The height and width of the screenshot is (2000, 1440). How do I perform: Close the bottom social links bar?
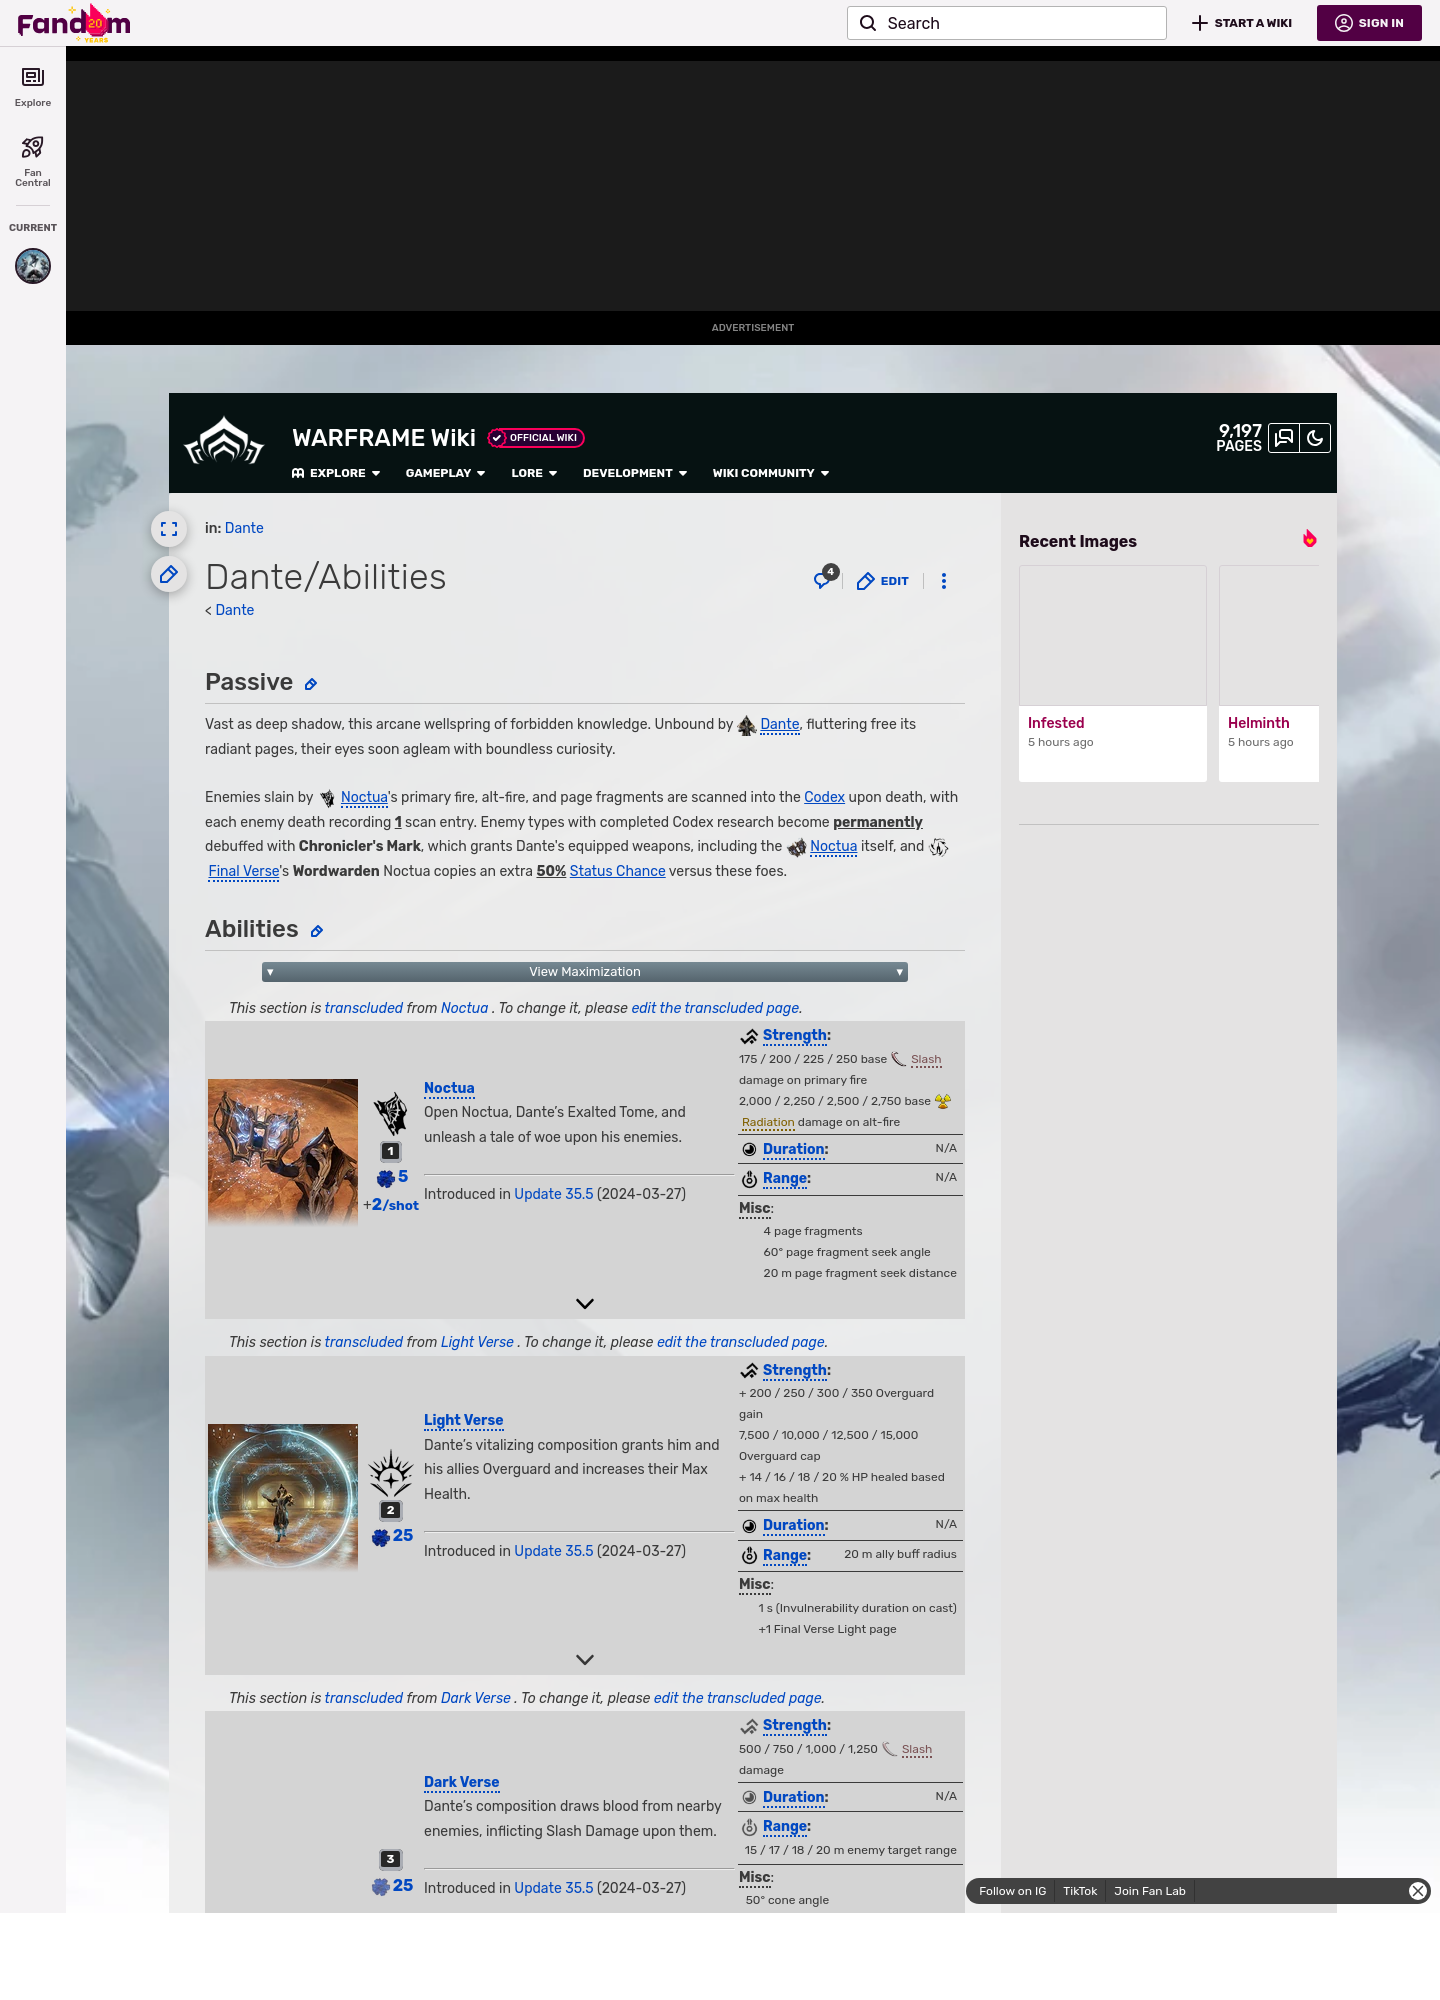(1418, 1891)
